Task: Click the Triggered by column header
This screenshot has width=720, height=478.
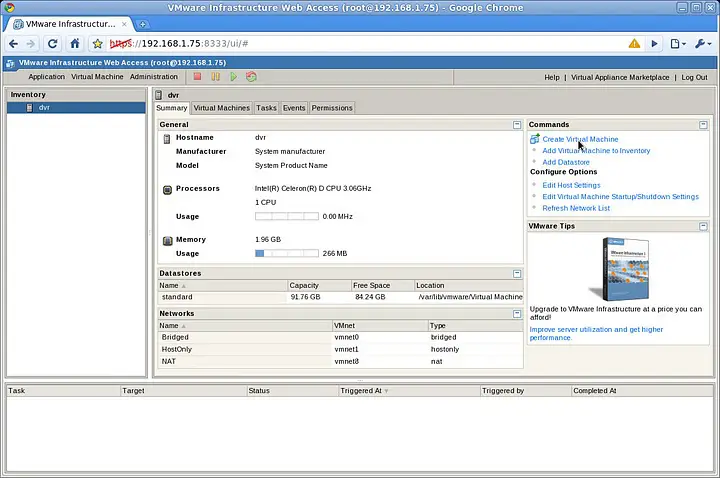Action: (525, 391)
